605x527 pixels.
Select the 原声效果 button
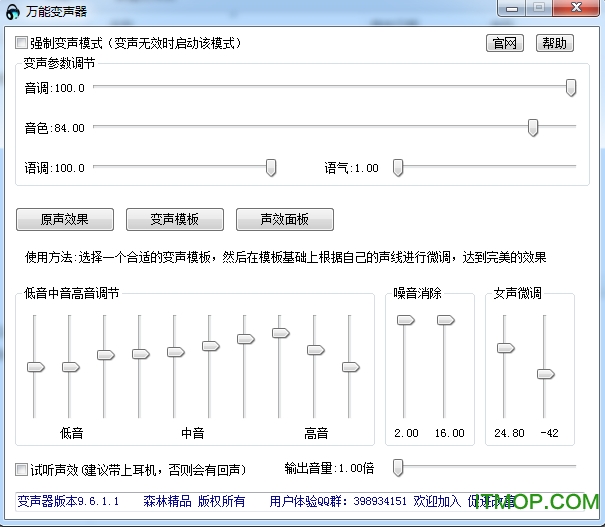pyautogui.click(x=65, y=219)
